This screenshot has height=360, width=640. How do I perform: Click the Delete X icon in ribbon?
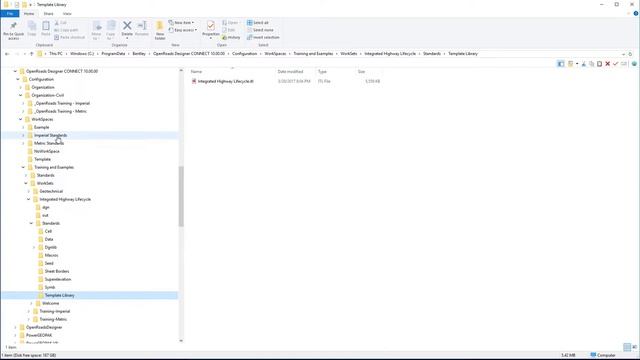pos(127,26)
